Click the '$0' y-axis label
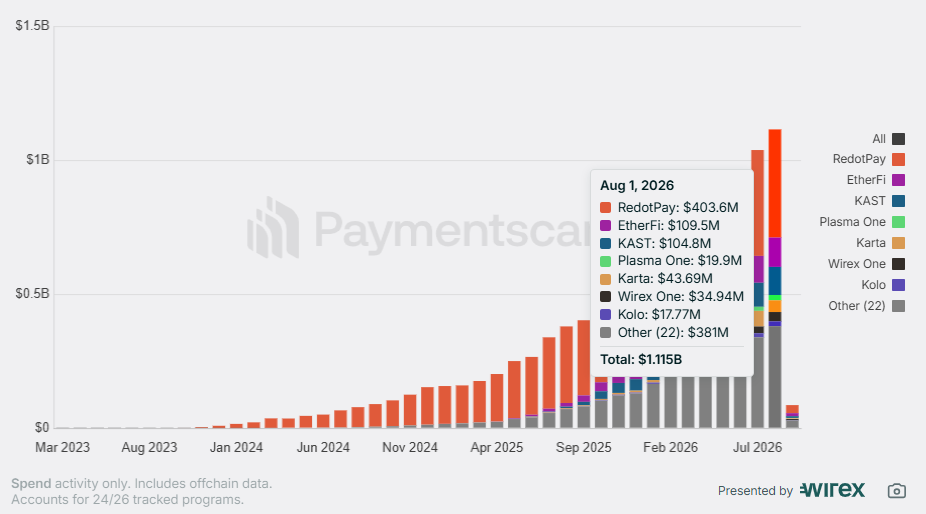 [x=42, y=427]
